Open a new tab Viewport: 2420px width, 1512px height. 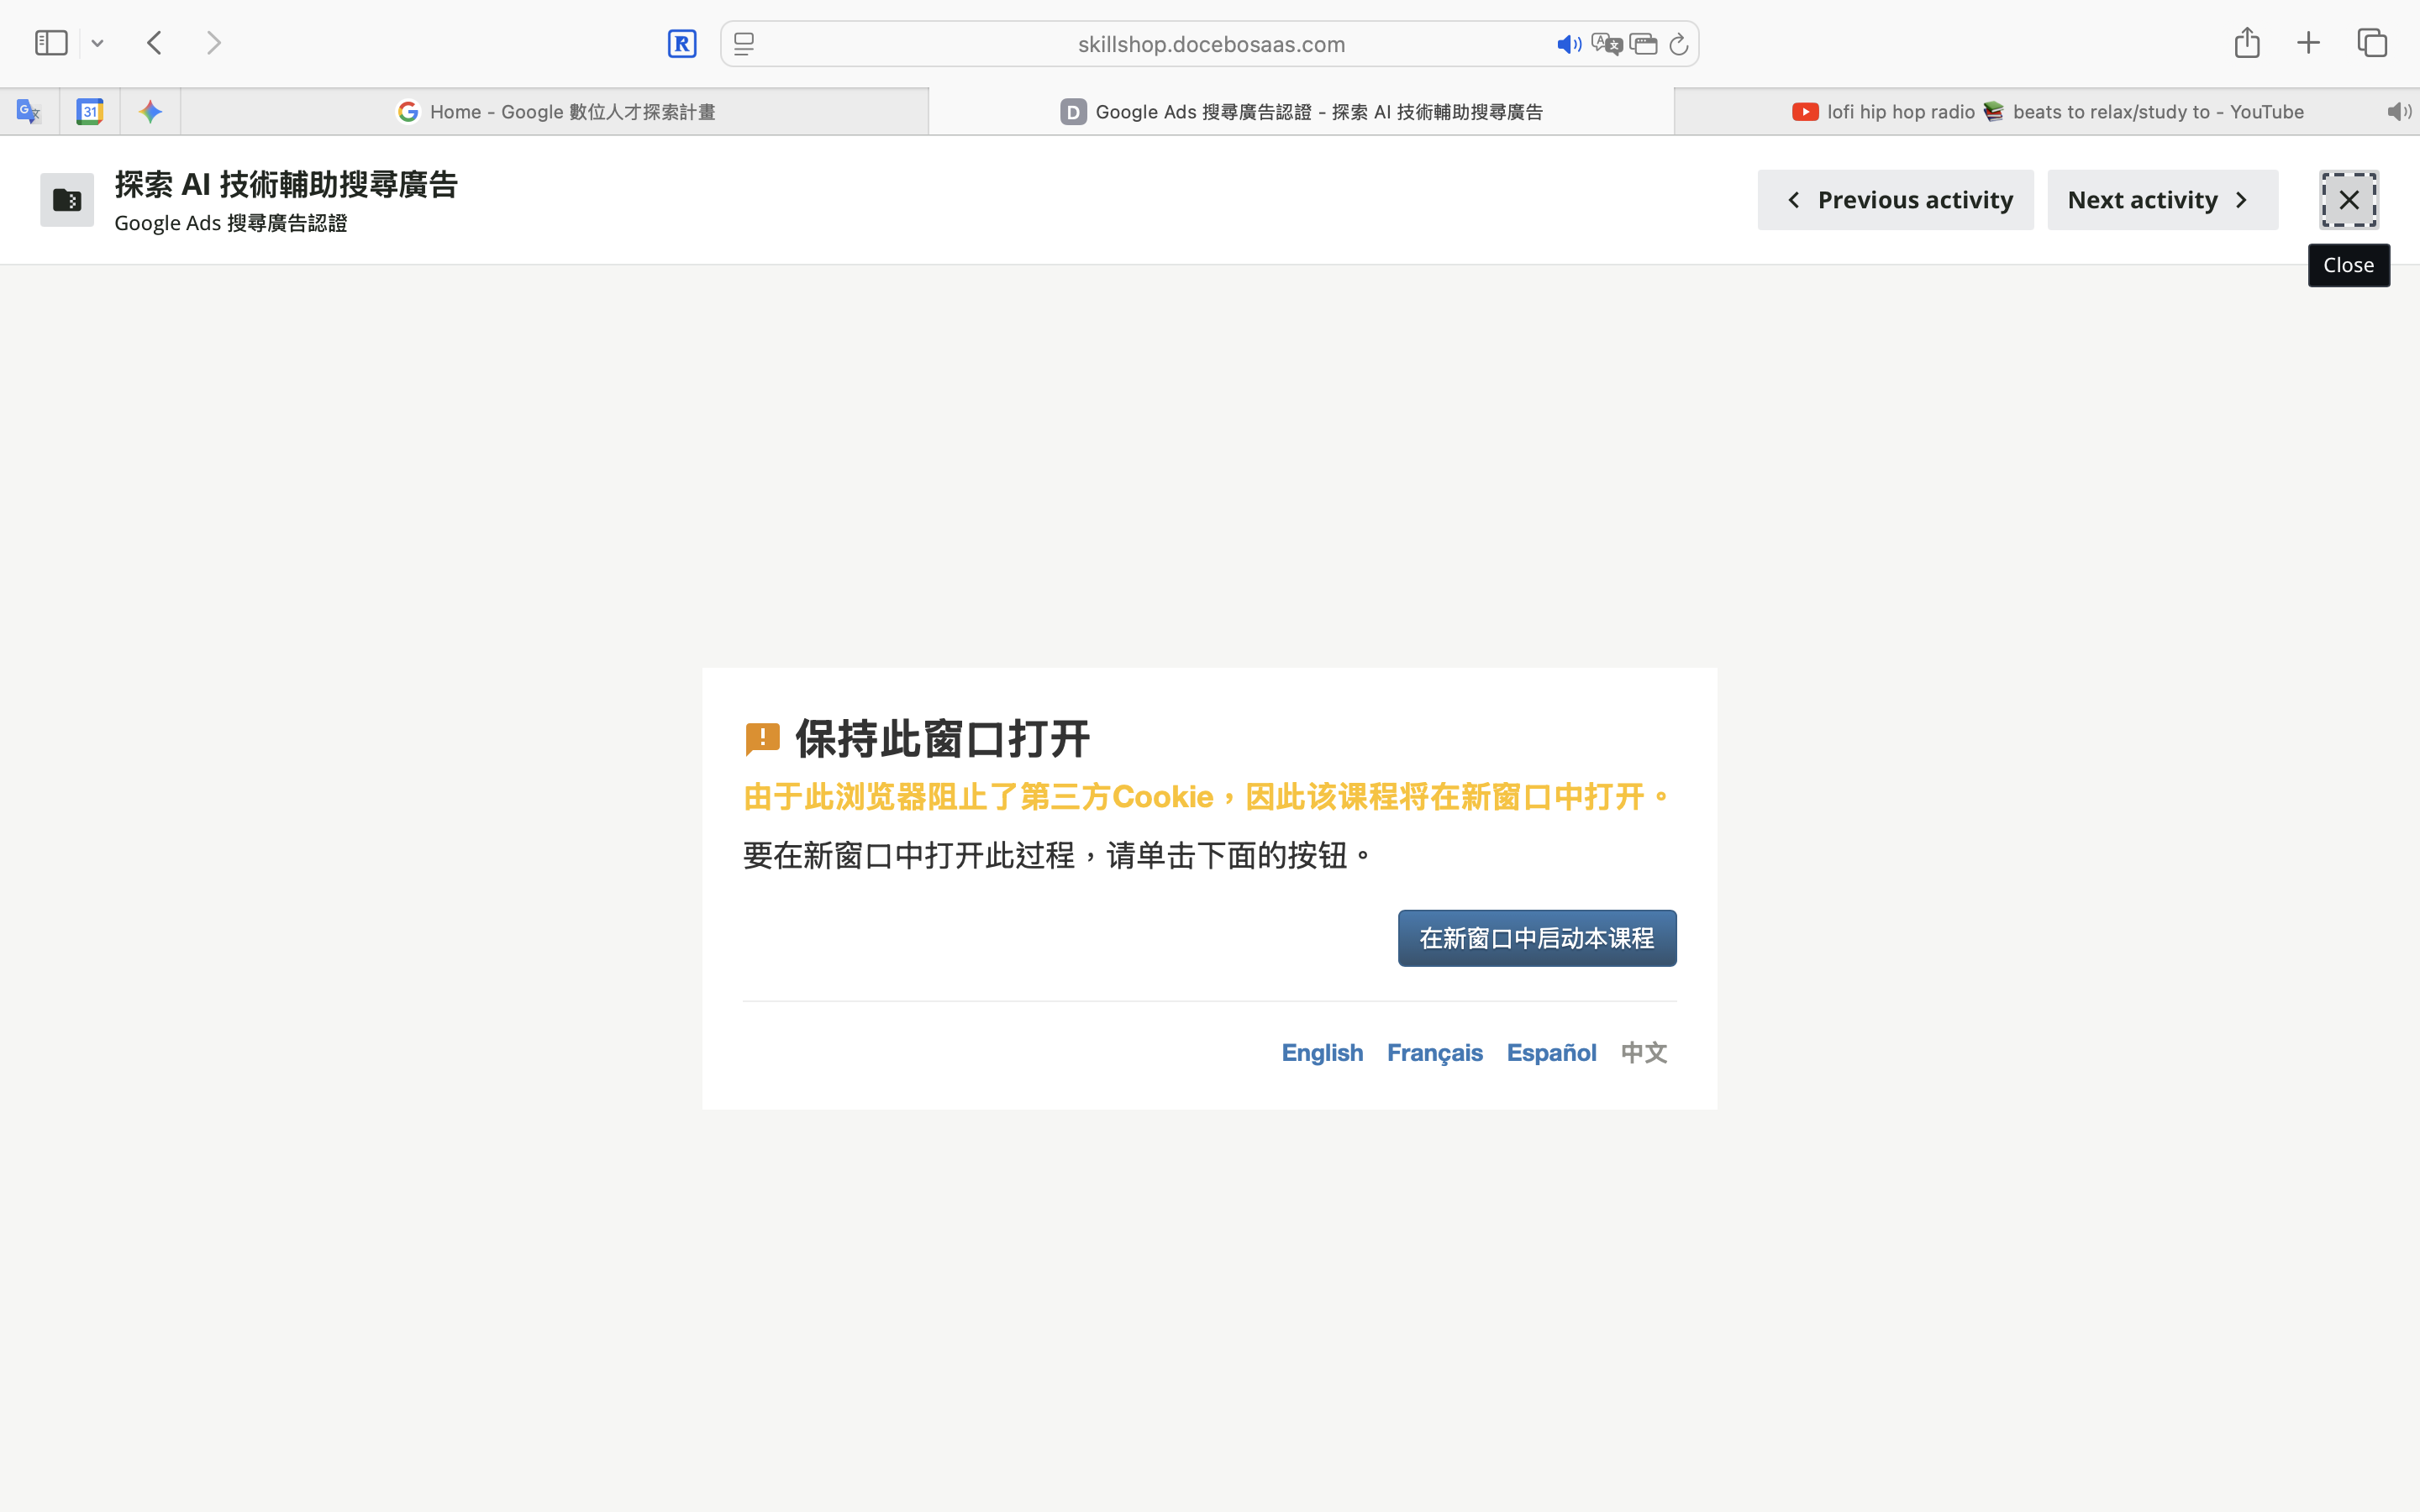tap(2308, 43)
